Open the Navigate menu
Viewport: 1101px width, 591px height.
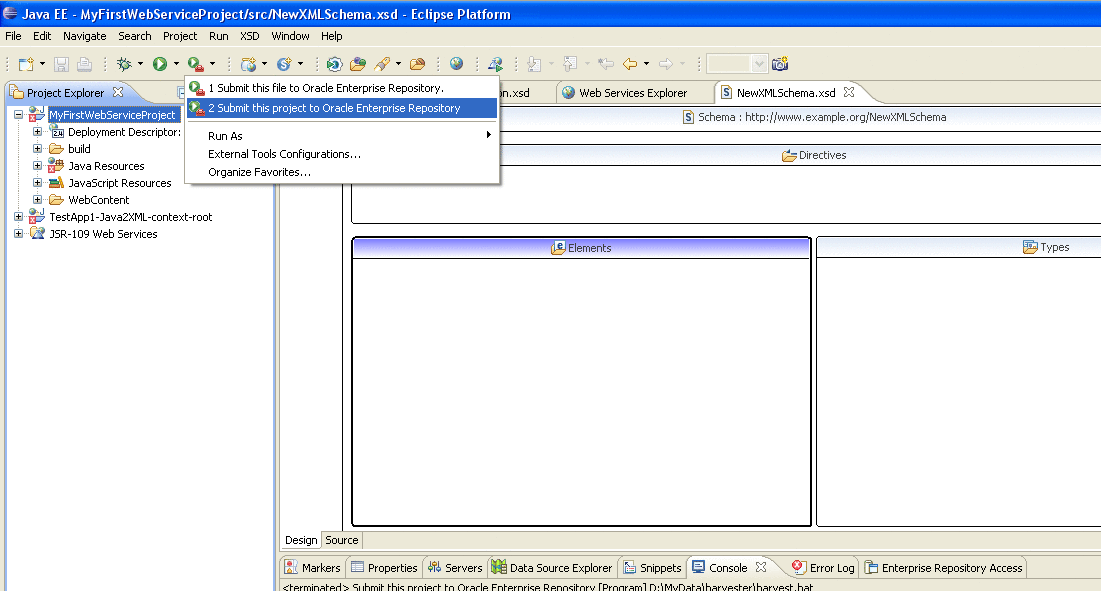[x=84, y=36]
